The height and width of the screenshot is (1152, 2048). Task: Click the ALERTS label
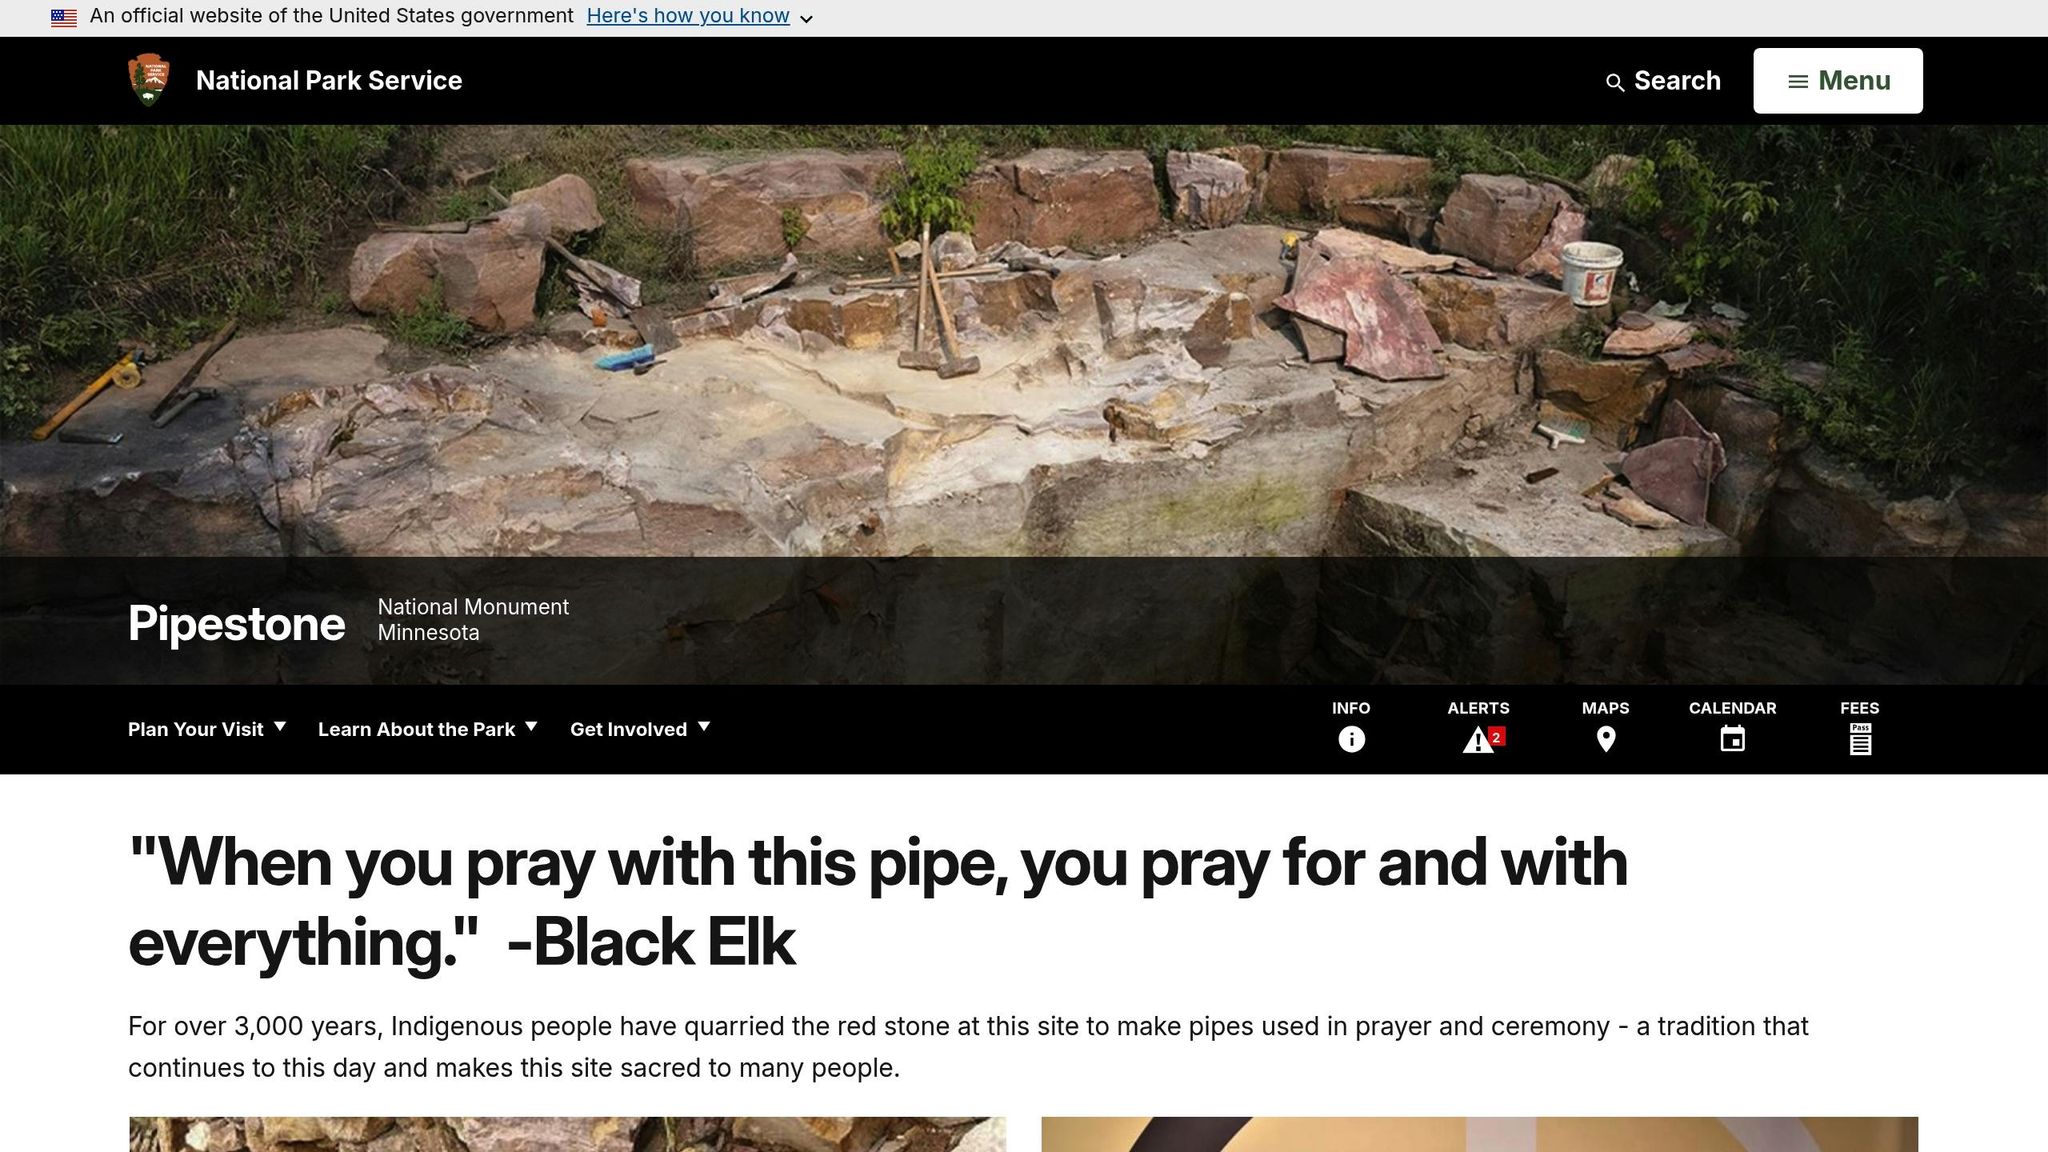tap(1479, 708)
